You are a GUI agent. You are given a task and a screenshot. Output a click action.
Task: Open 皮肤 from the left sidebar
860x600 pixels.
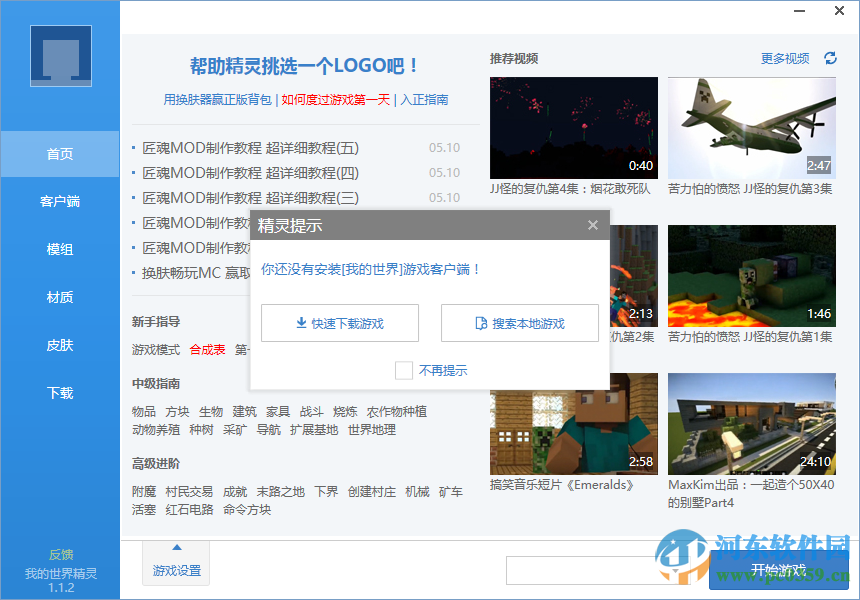[59, 345]
